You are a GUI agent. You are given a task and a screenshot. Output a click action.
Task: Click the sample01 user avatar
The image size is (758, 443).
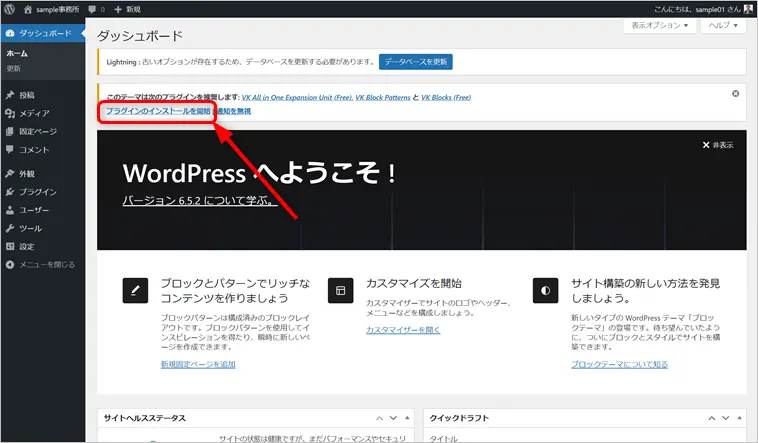[x=747, y=8]
